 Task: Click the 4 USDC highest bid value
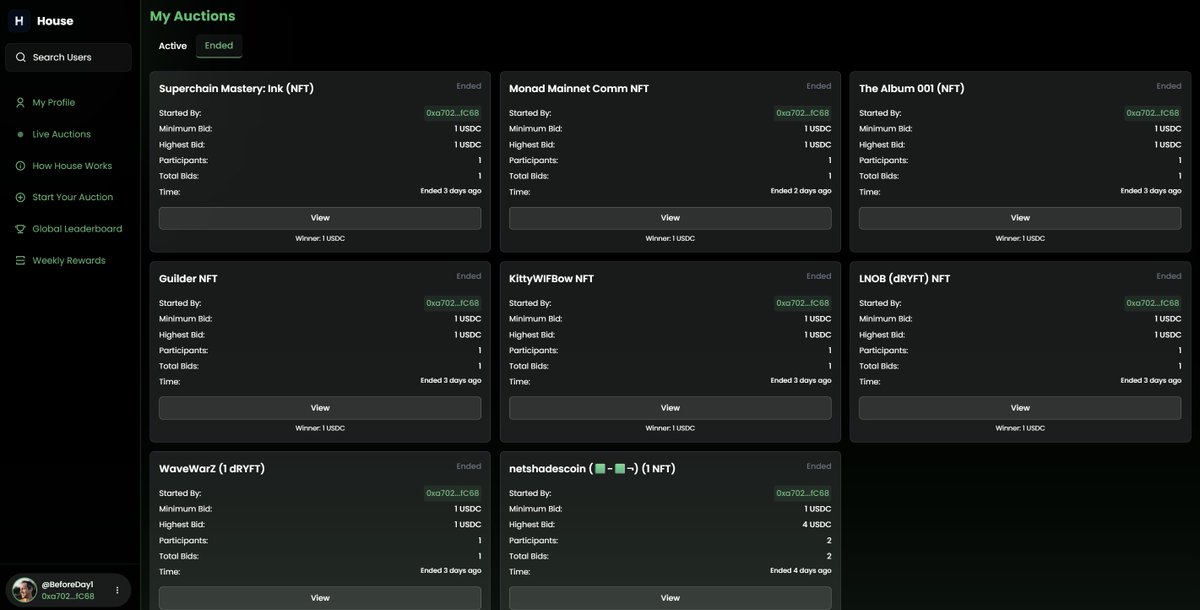pos(816,524)
